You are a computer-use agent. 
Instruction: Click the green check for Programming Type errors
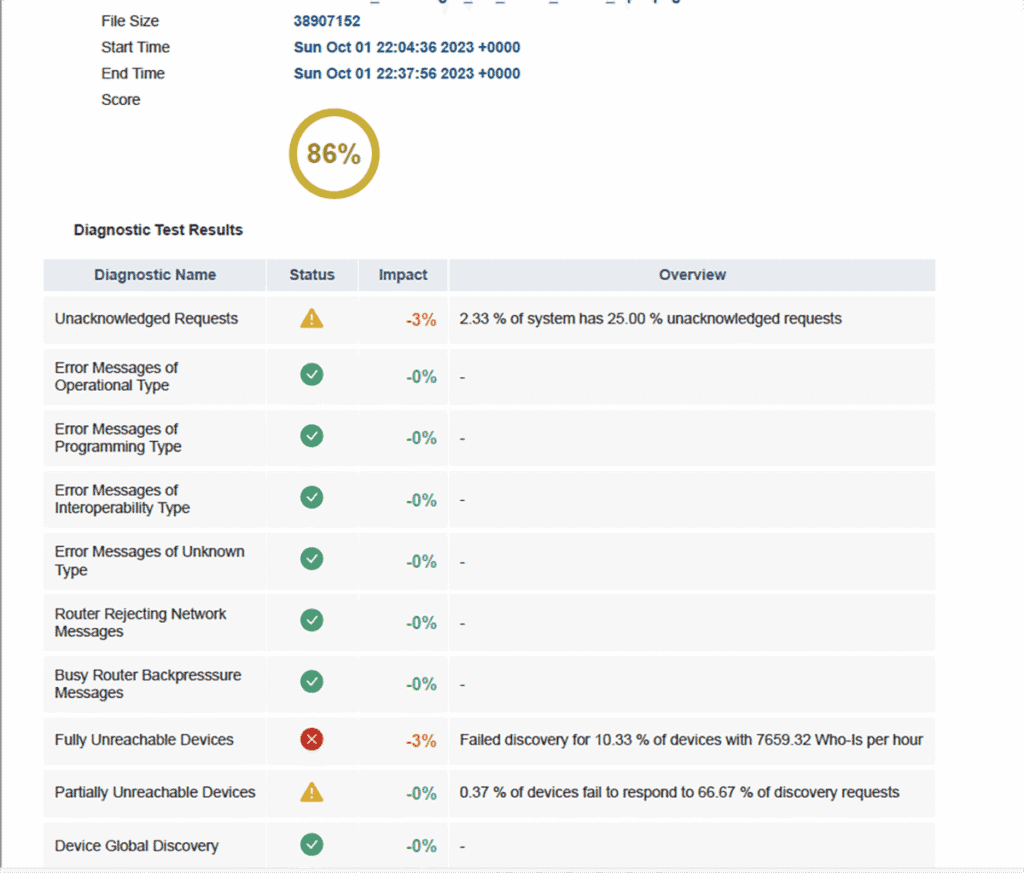tap(312, 436)
